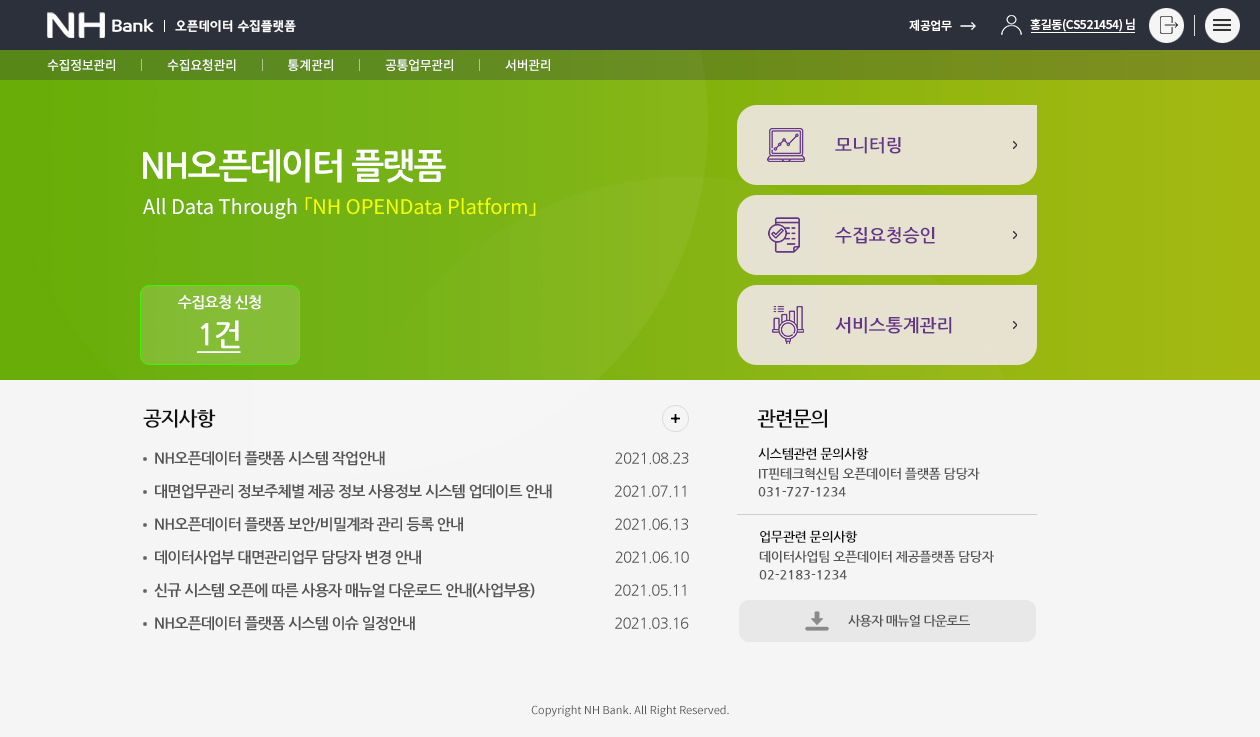Switch to 제공업무 link

coord(930,26)
